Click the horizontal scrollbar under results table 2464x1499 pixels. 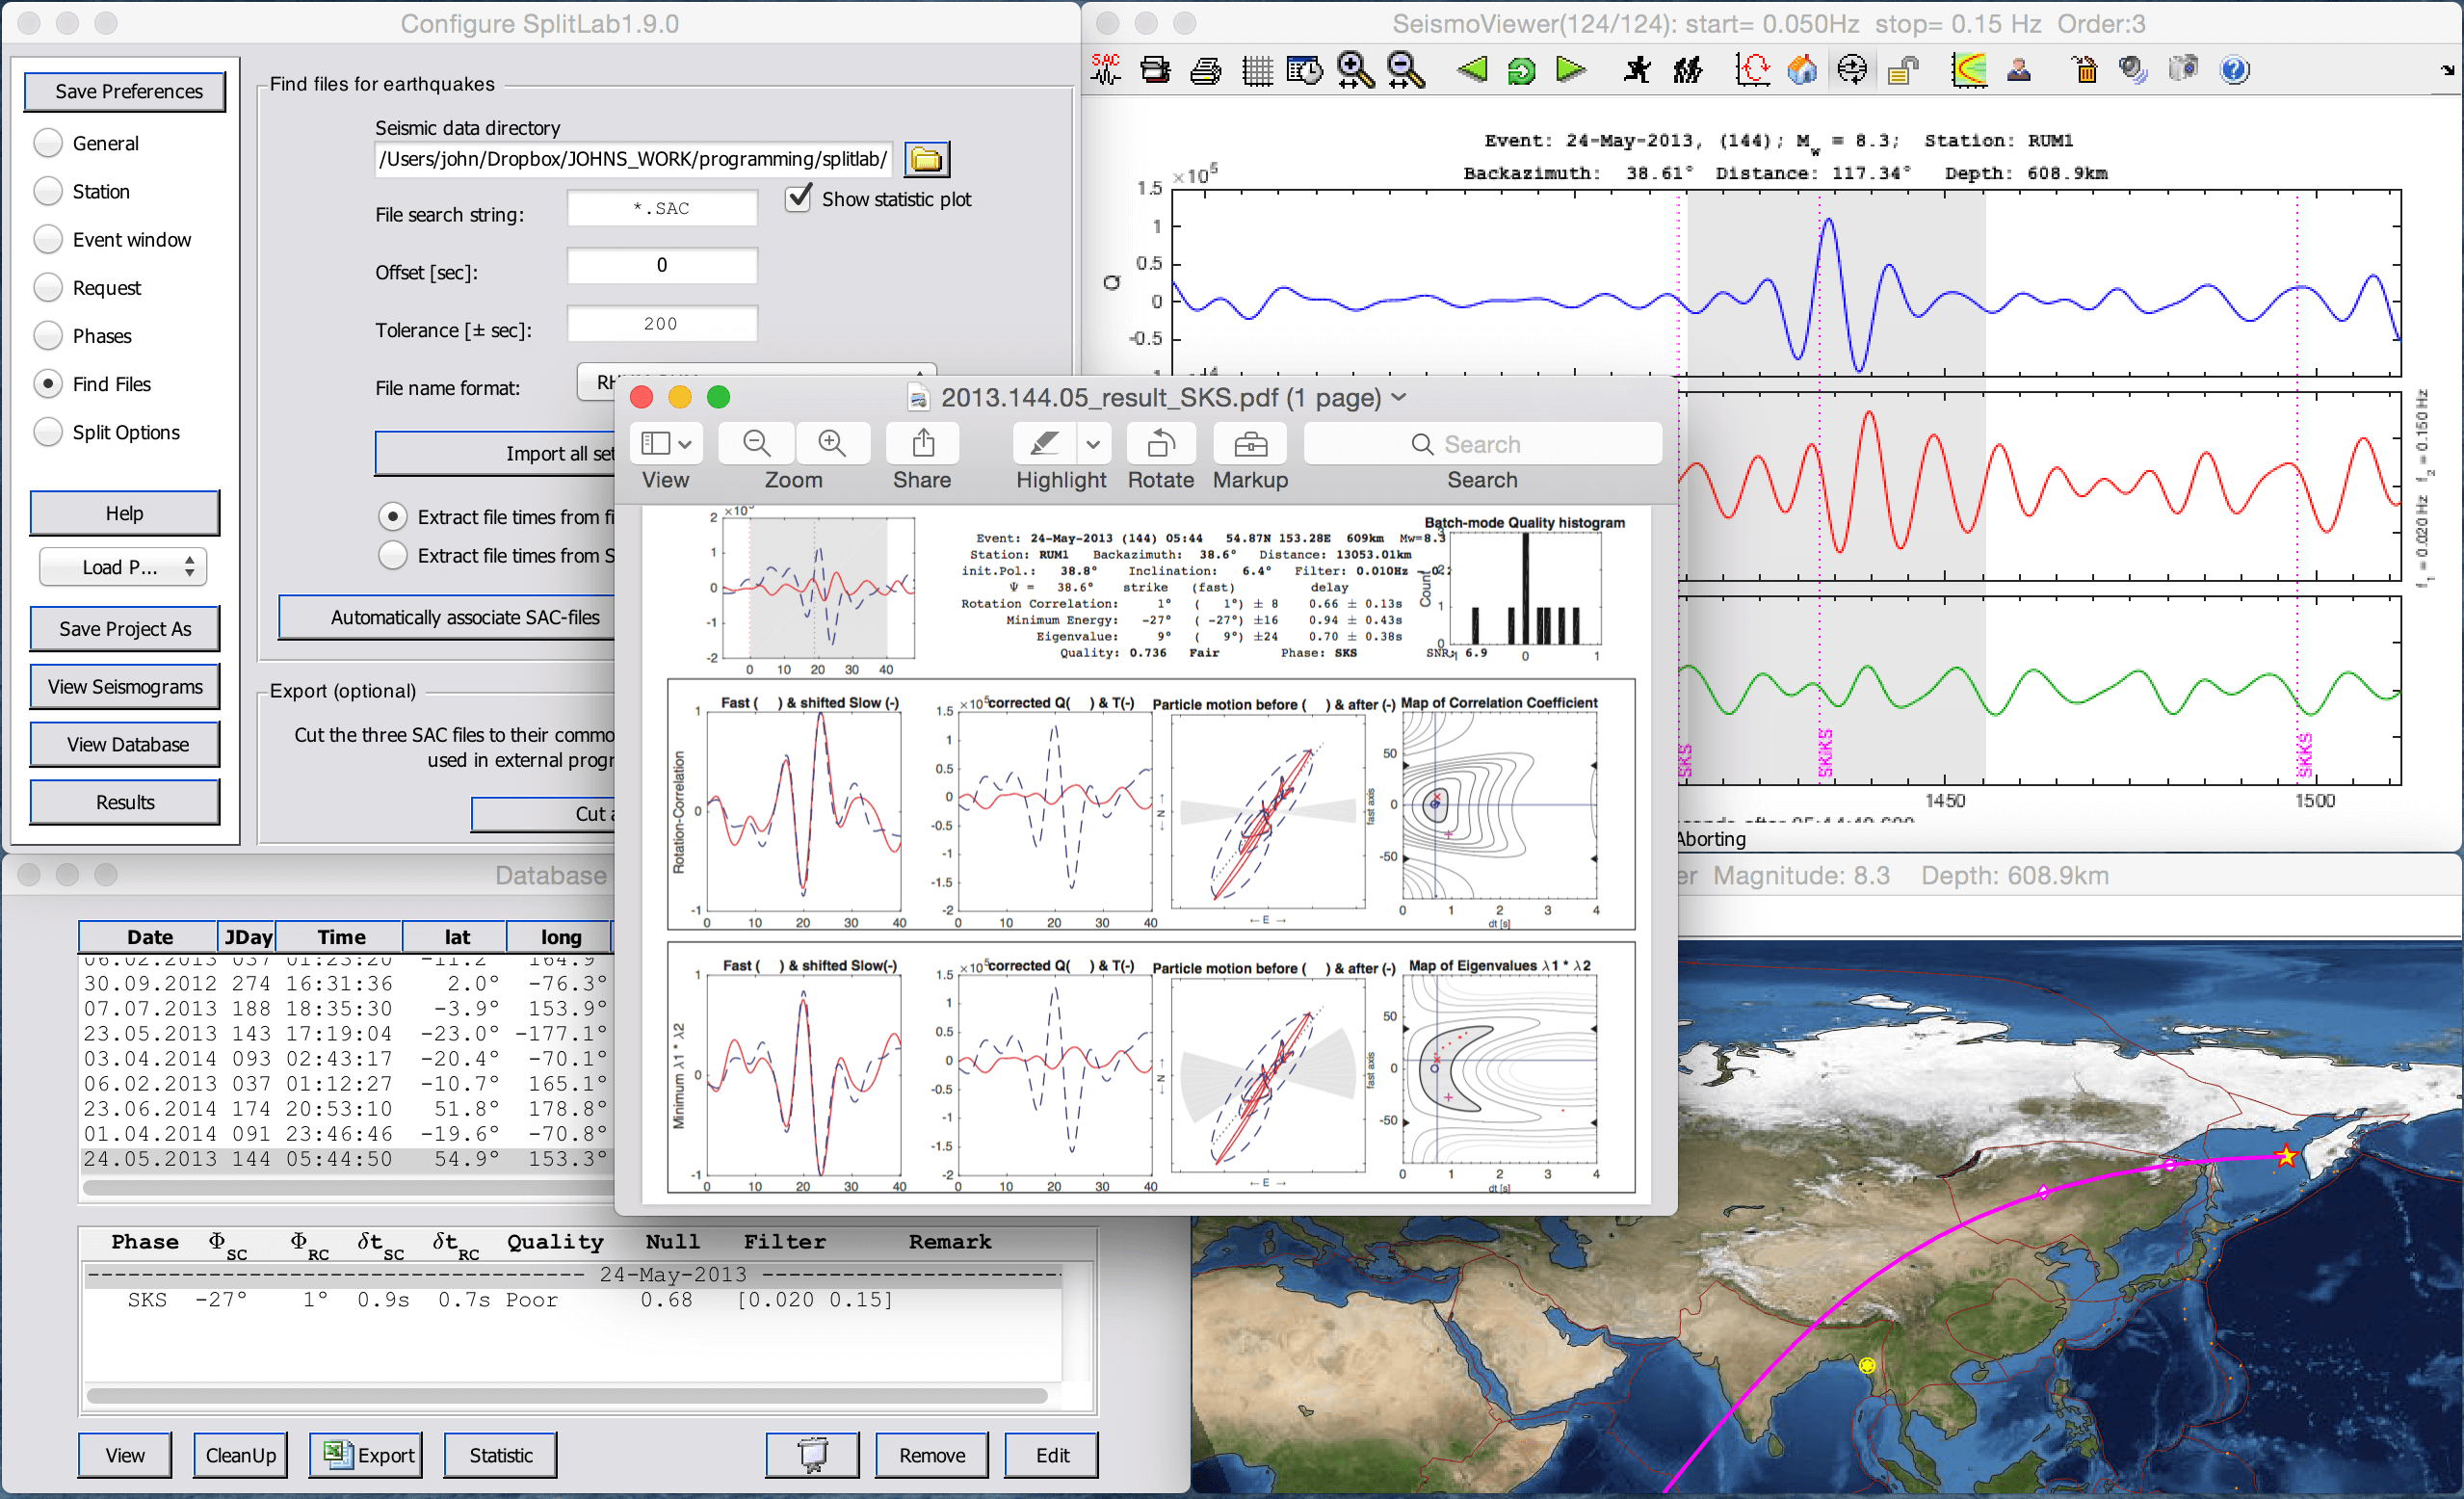[567, 1395]
